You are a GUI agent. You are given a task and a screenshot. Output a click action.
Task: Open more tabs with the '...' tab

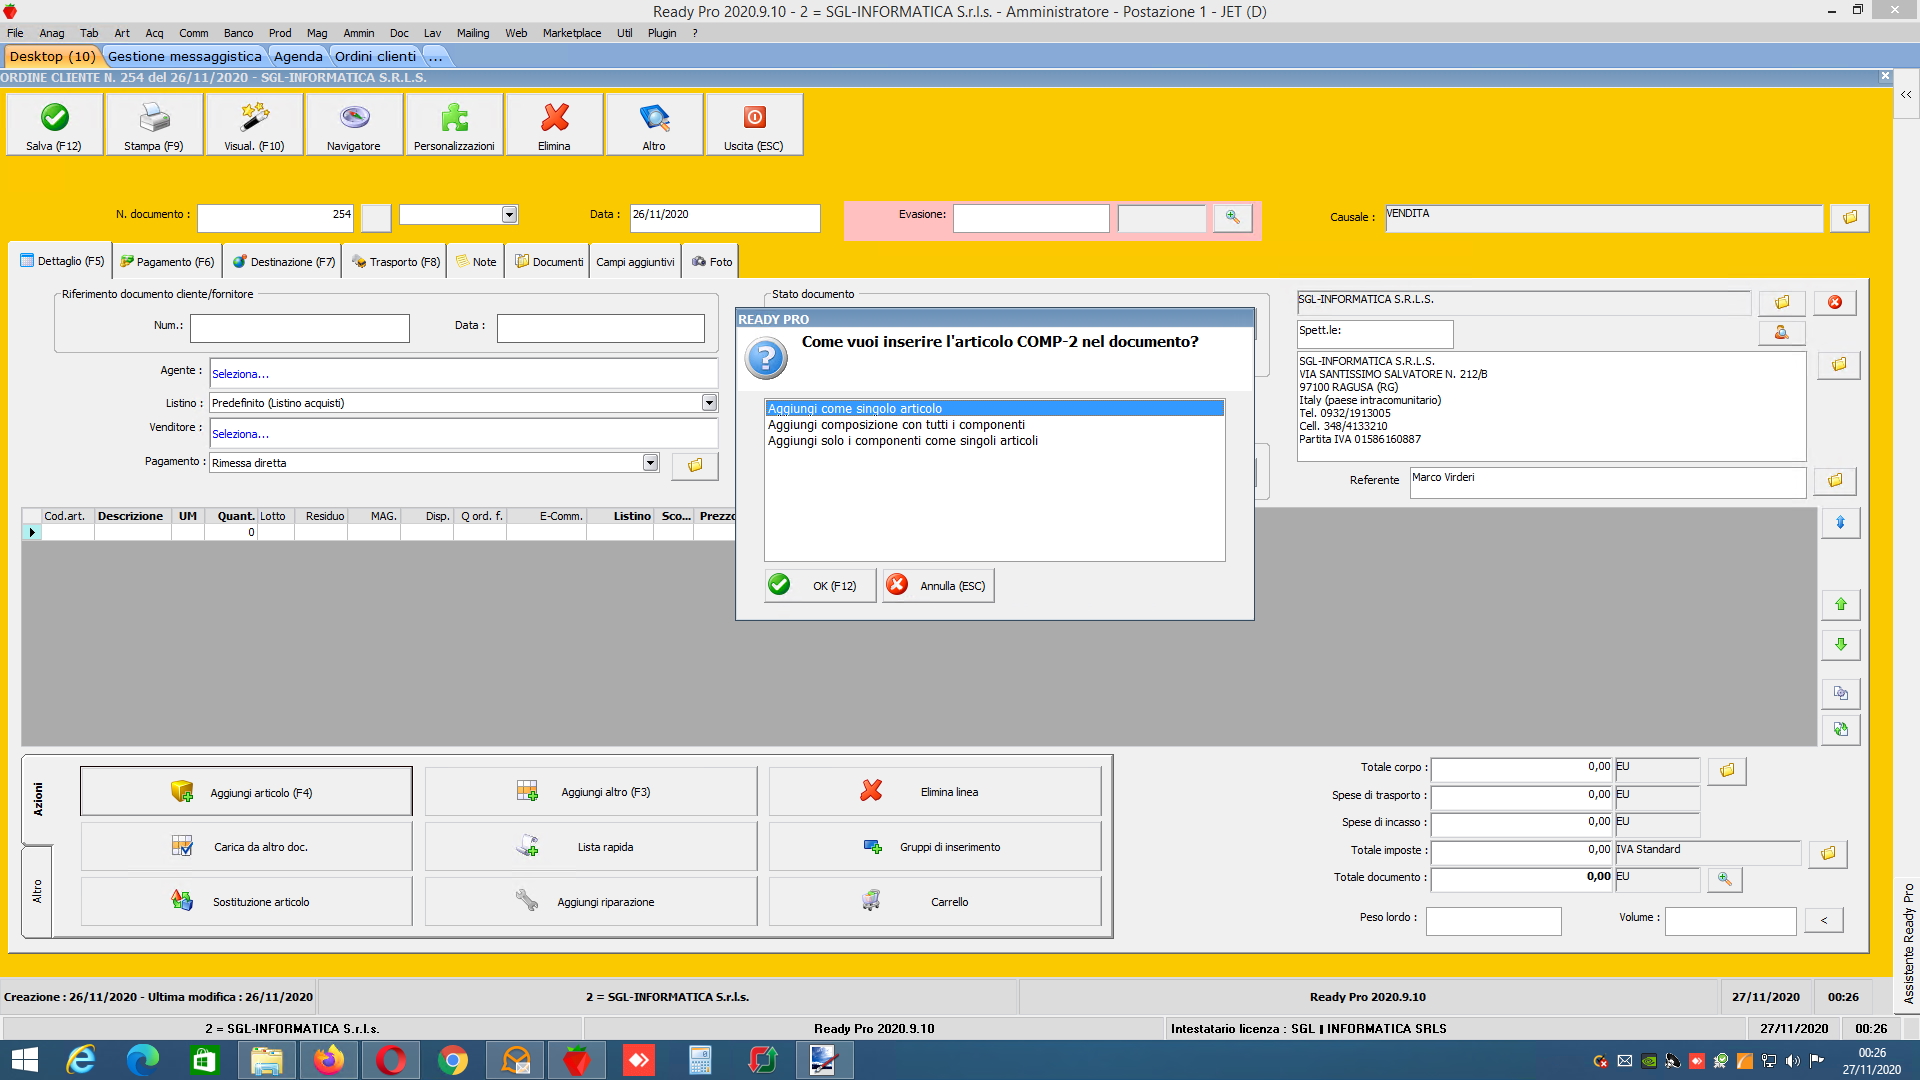coord(436,57)
